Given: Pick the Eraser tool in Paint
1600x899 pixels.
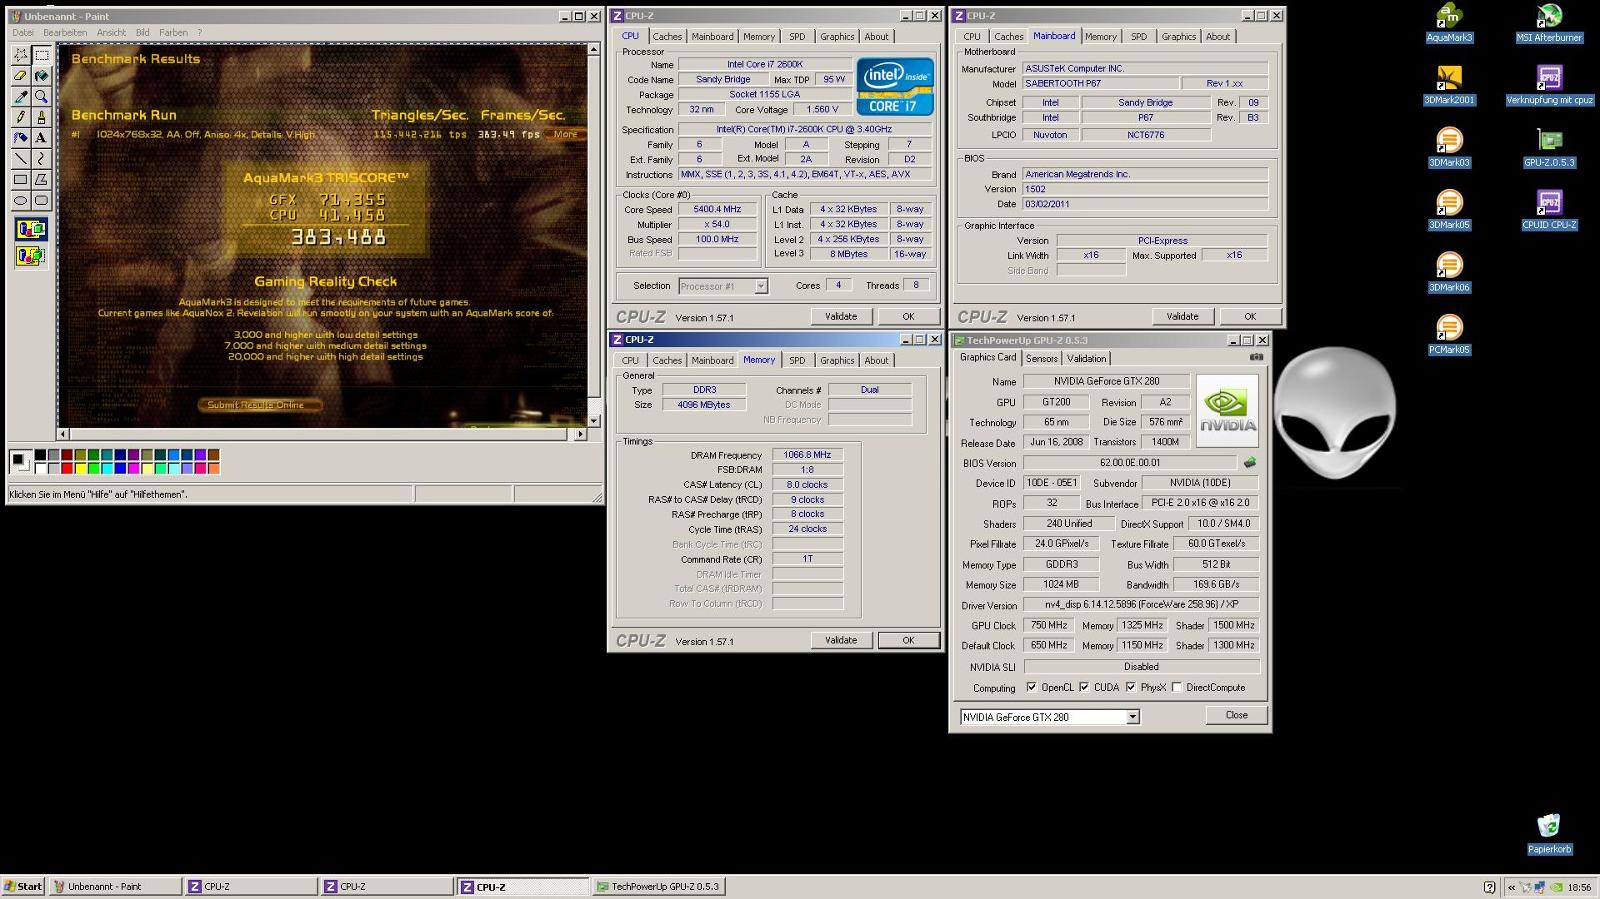Looking at the screenshot, I should (x=20, y=76).
